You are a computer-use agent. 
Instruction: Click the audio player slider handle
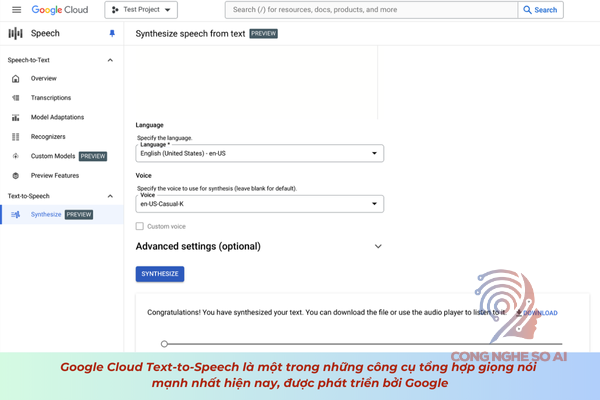pyautogui.click(x=164, y=344)
